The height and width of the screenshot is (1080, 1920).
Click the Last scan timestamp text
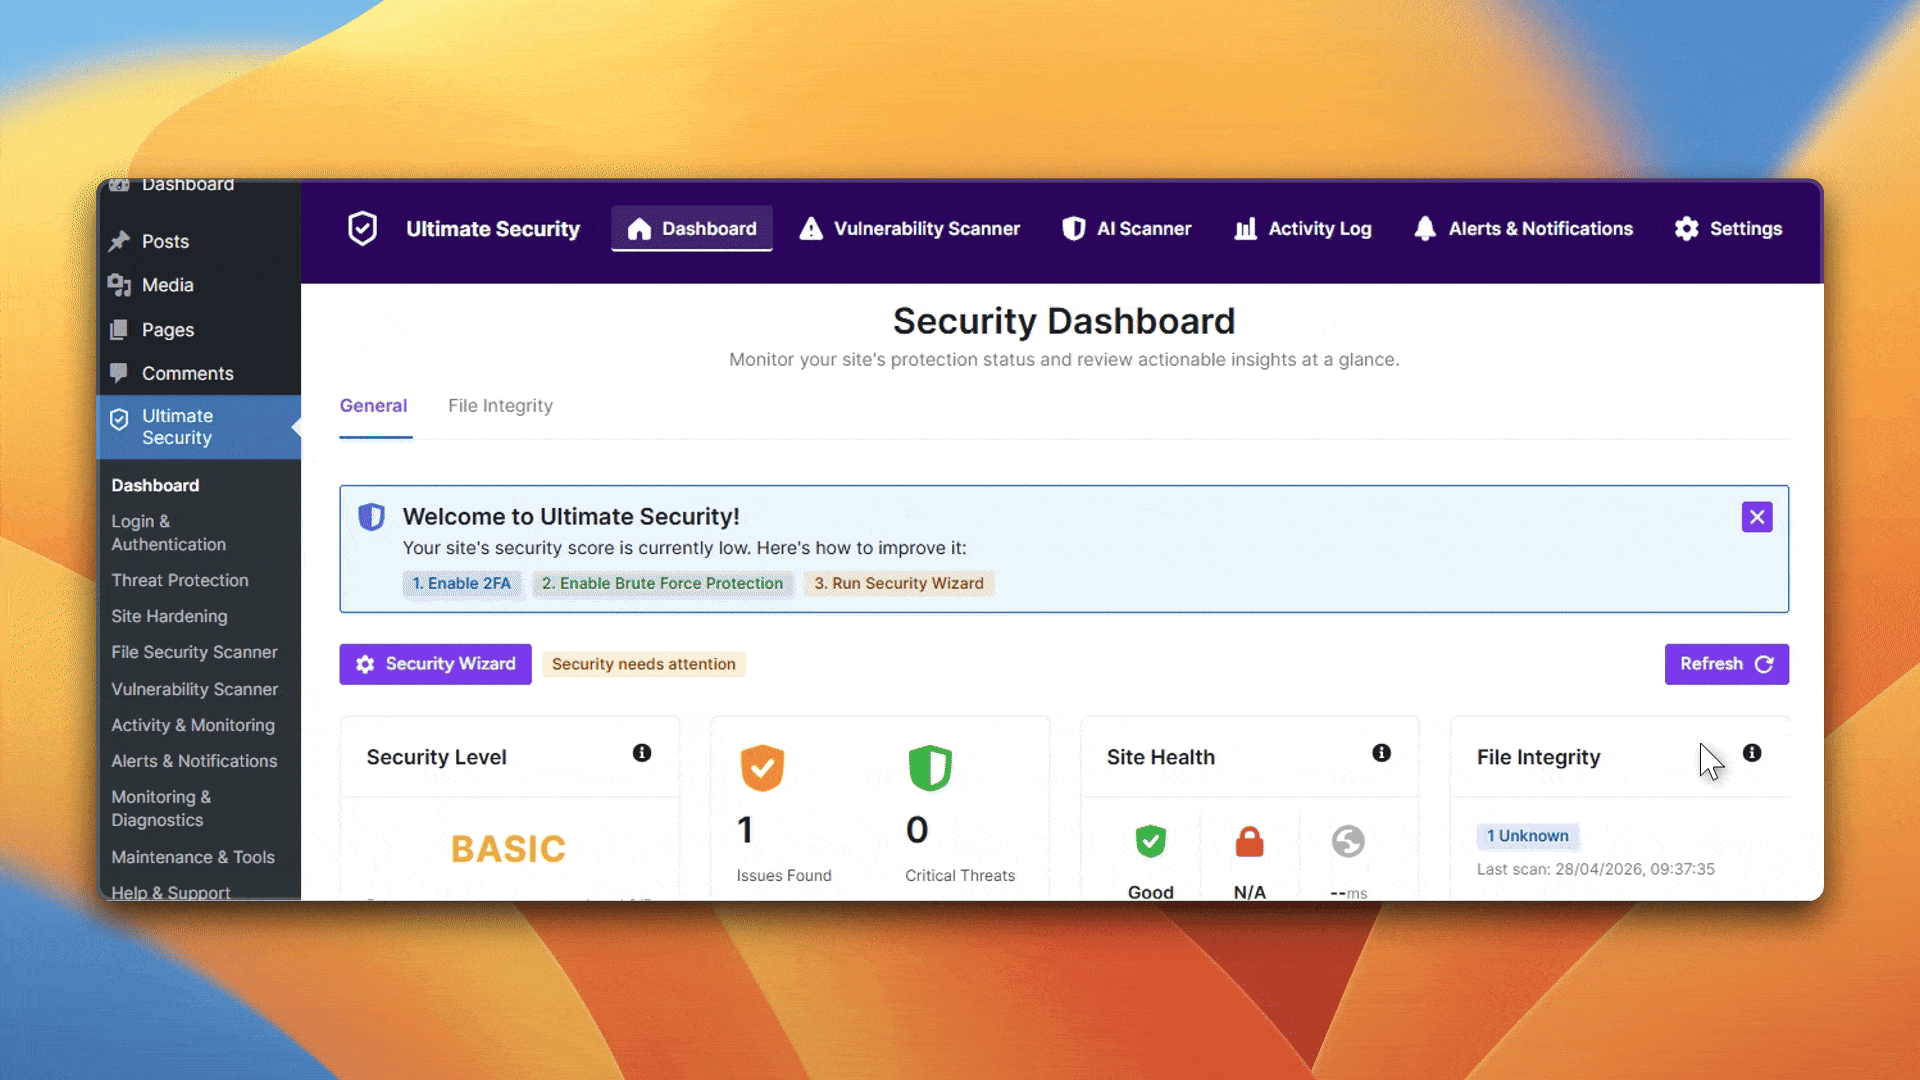click(1595, 869)
